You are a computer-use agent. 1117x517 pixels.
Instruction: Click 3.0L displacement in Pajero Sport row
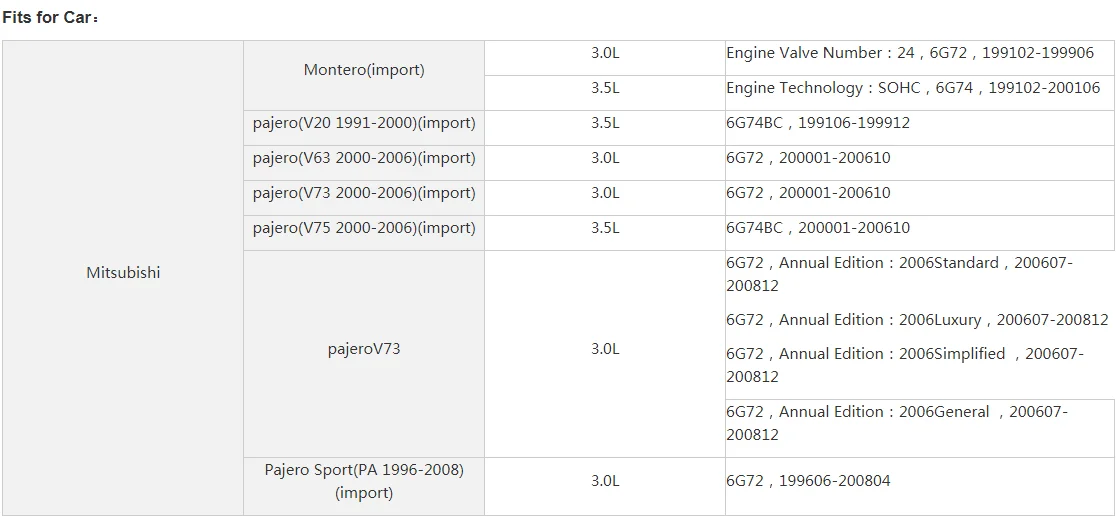605,481
